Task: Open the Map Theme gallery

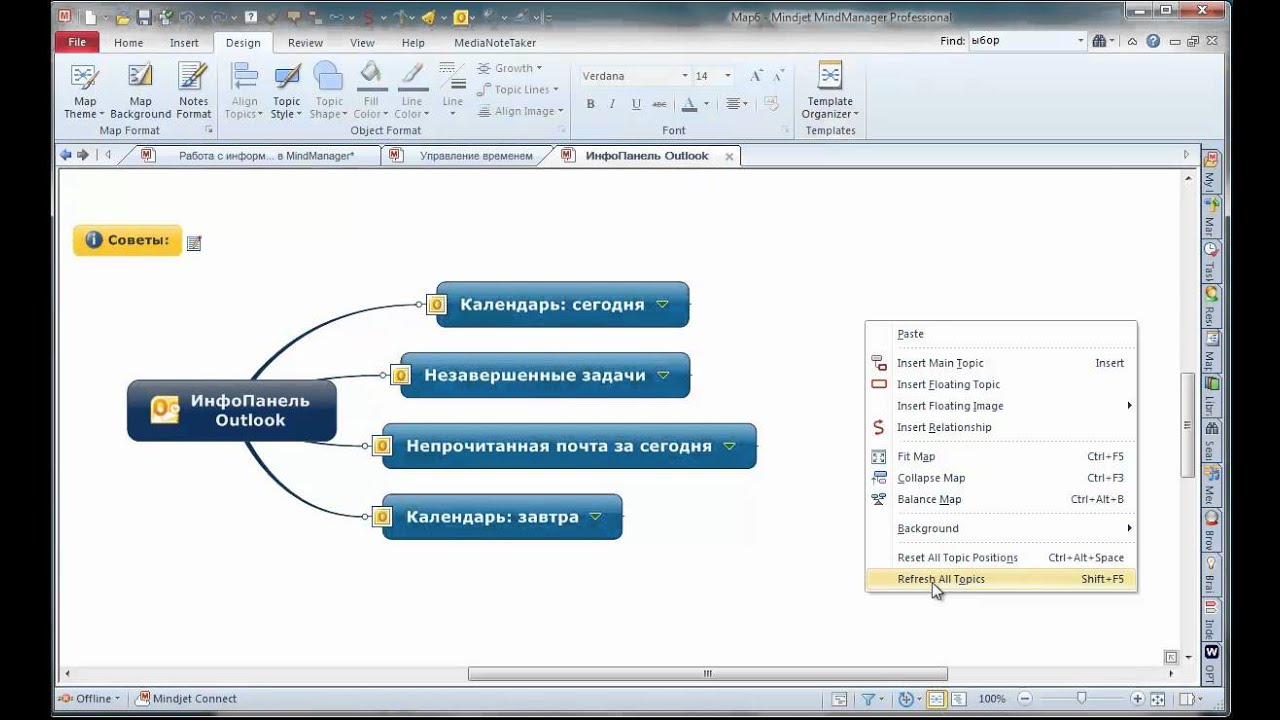Action: point(84,91)
